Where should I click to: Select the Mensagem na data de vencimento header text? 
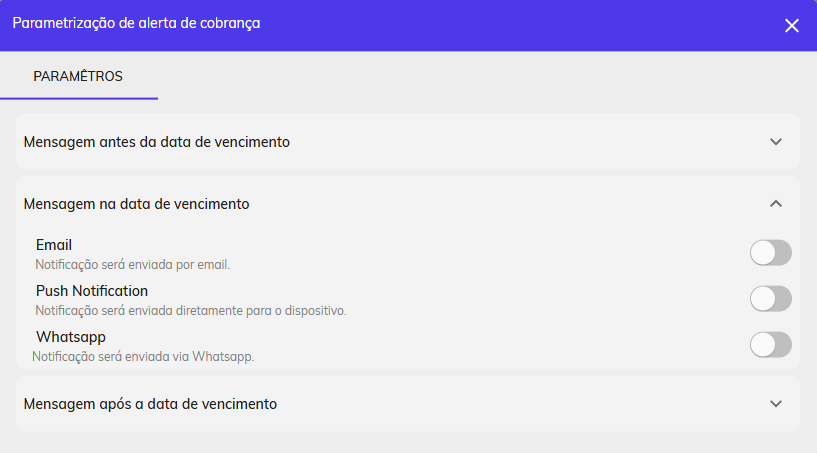tap(137, 204)
